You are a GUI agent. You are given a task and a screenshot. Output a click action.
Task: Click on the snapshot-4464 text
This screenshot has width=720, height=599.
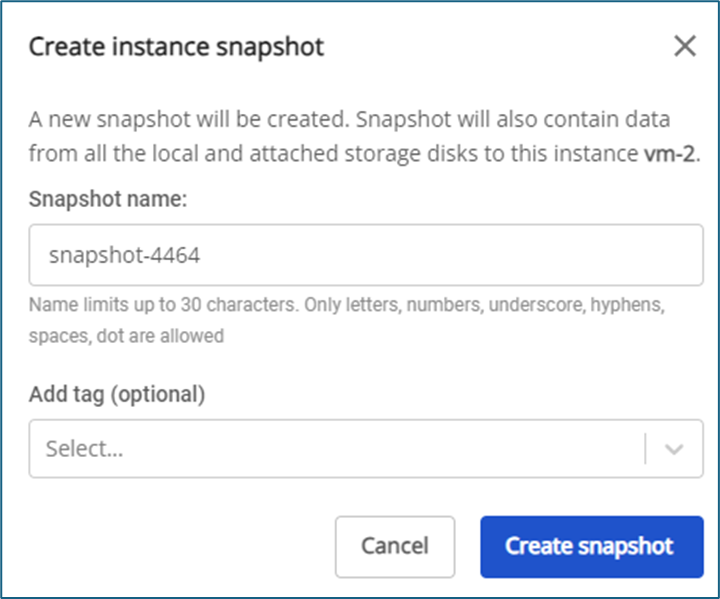pyautogui.click(x=125, y=255)
